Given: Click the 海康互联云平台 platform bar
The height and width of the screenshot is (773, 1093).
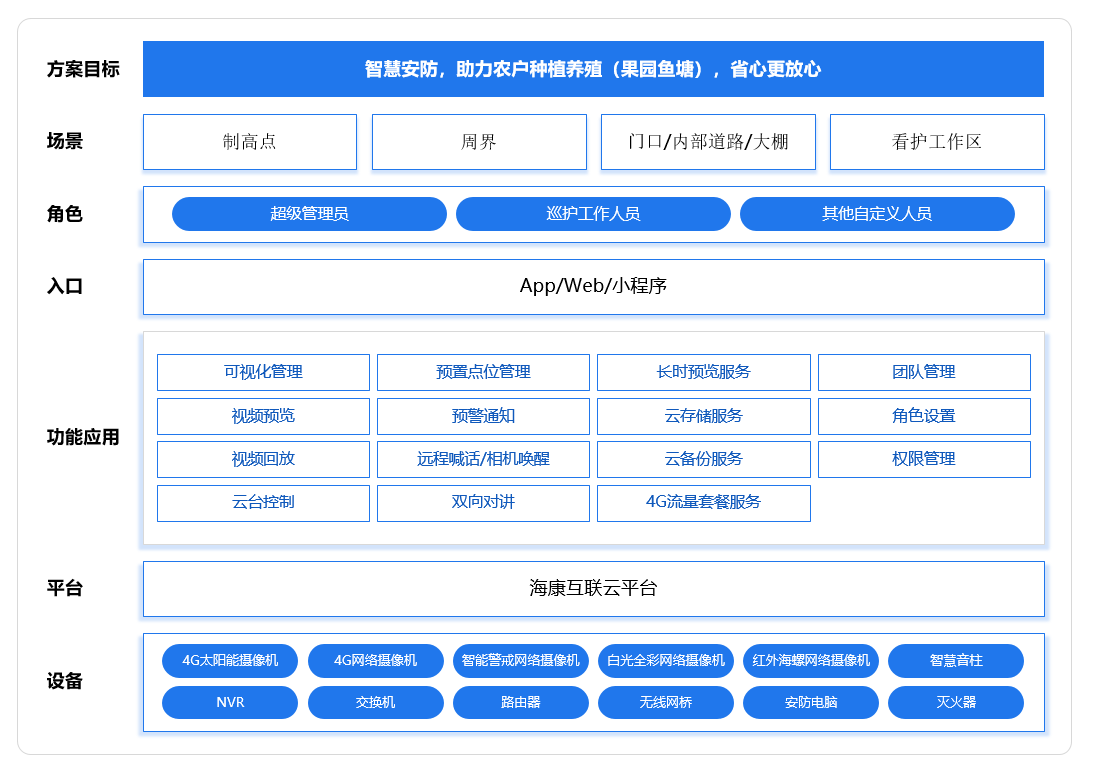Looking at the screenshot, I should [x=593, y=589].
